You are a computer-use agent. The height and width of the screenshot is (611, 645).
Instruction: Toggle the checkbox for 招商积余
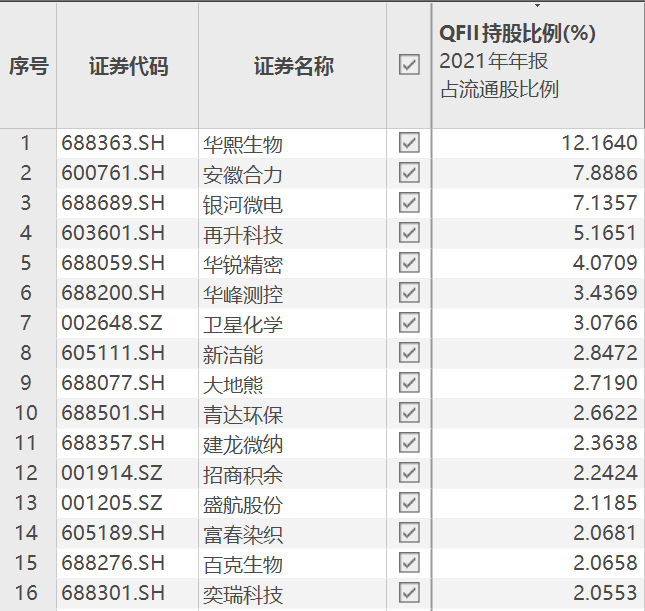408,473
